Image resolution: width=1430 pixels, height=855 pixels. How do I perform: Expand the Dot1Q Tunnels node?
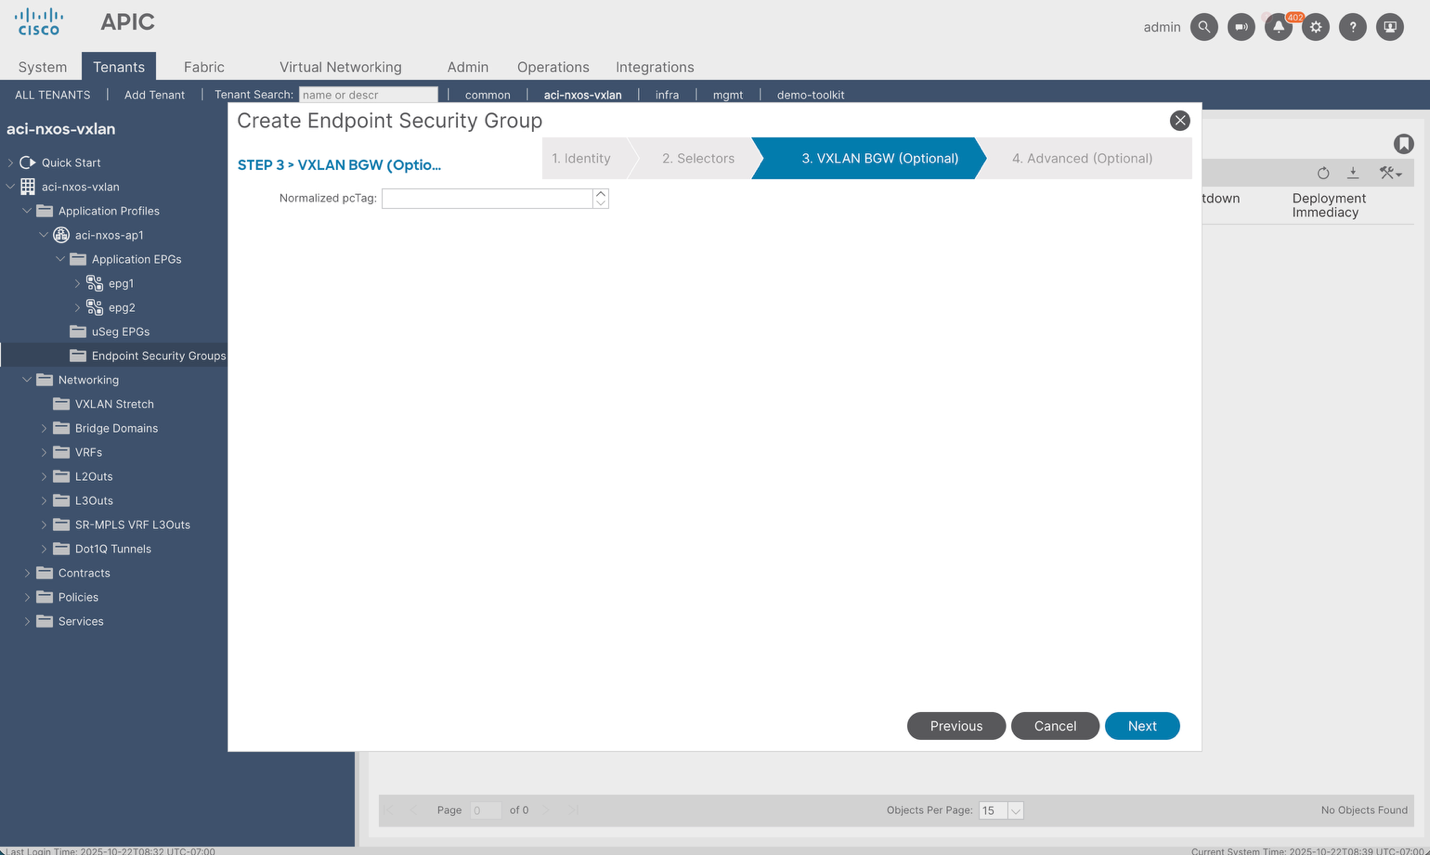pyautogui.click(x=44, y=549)
